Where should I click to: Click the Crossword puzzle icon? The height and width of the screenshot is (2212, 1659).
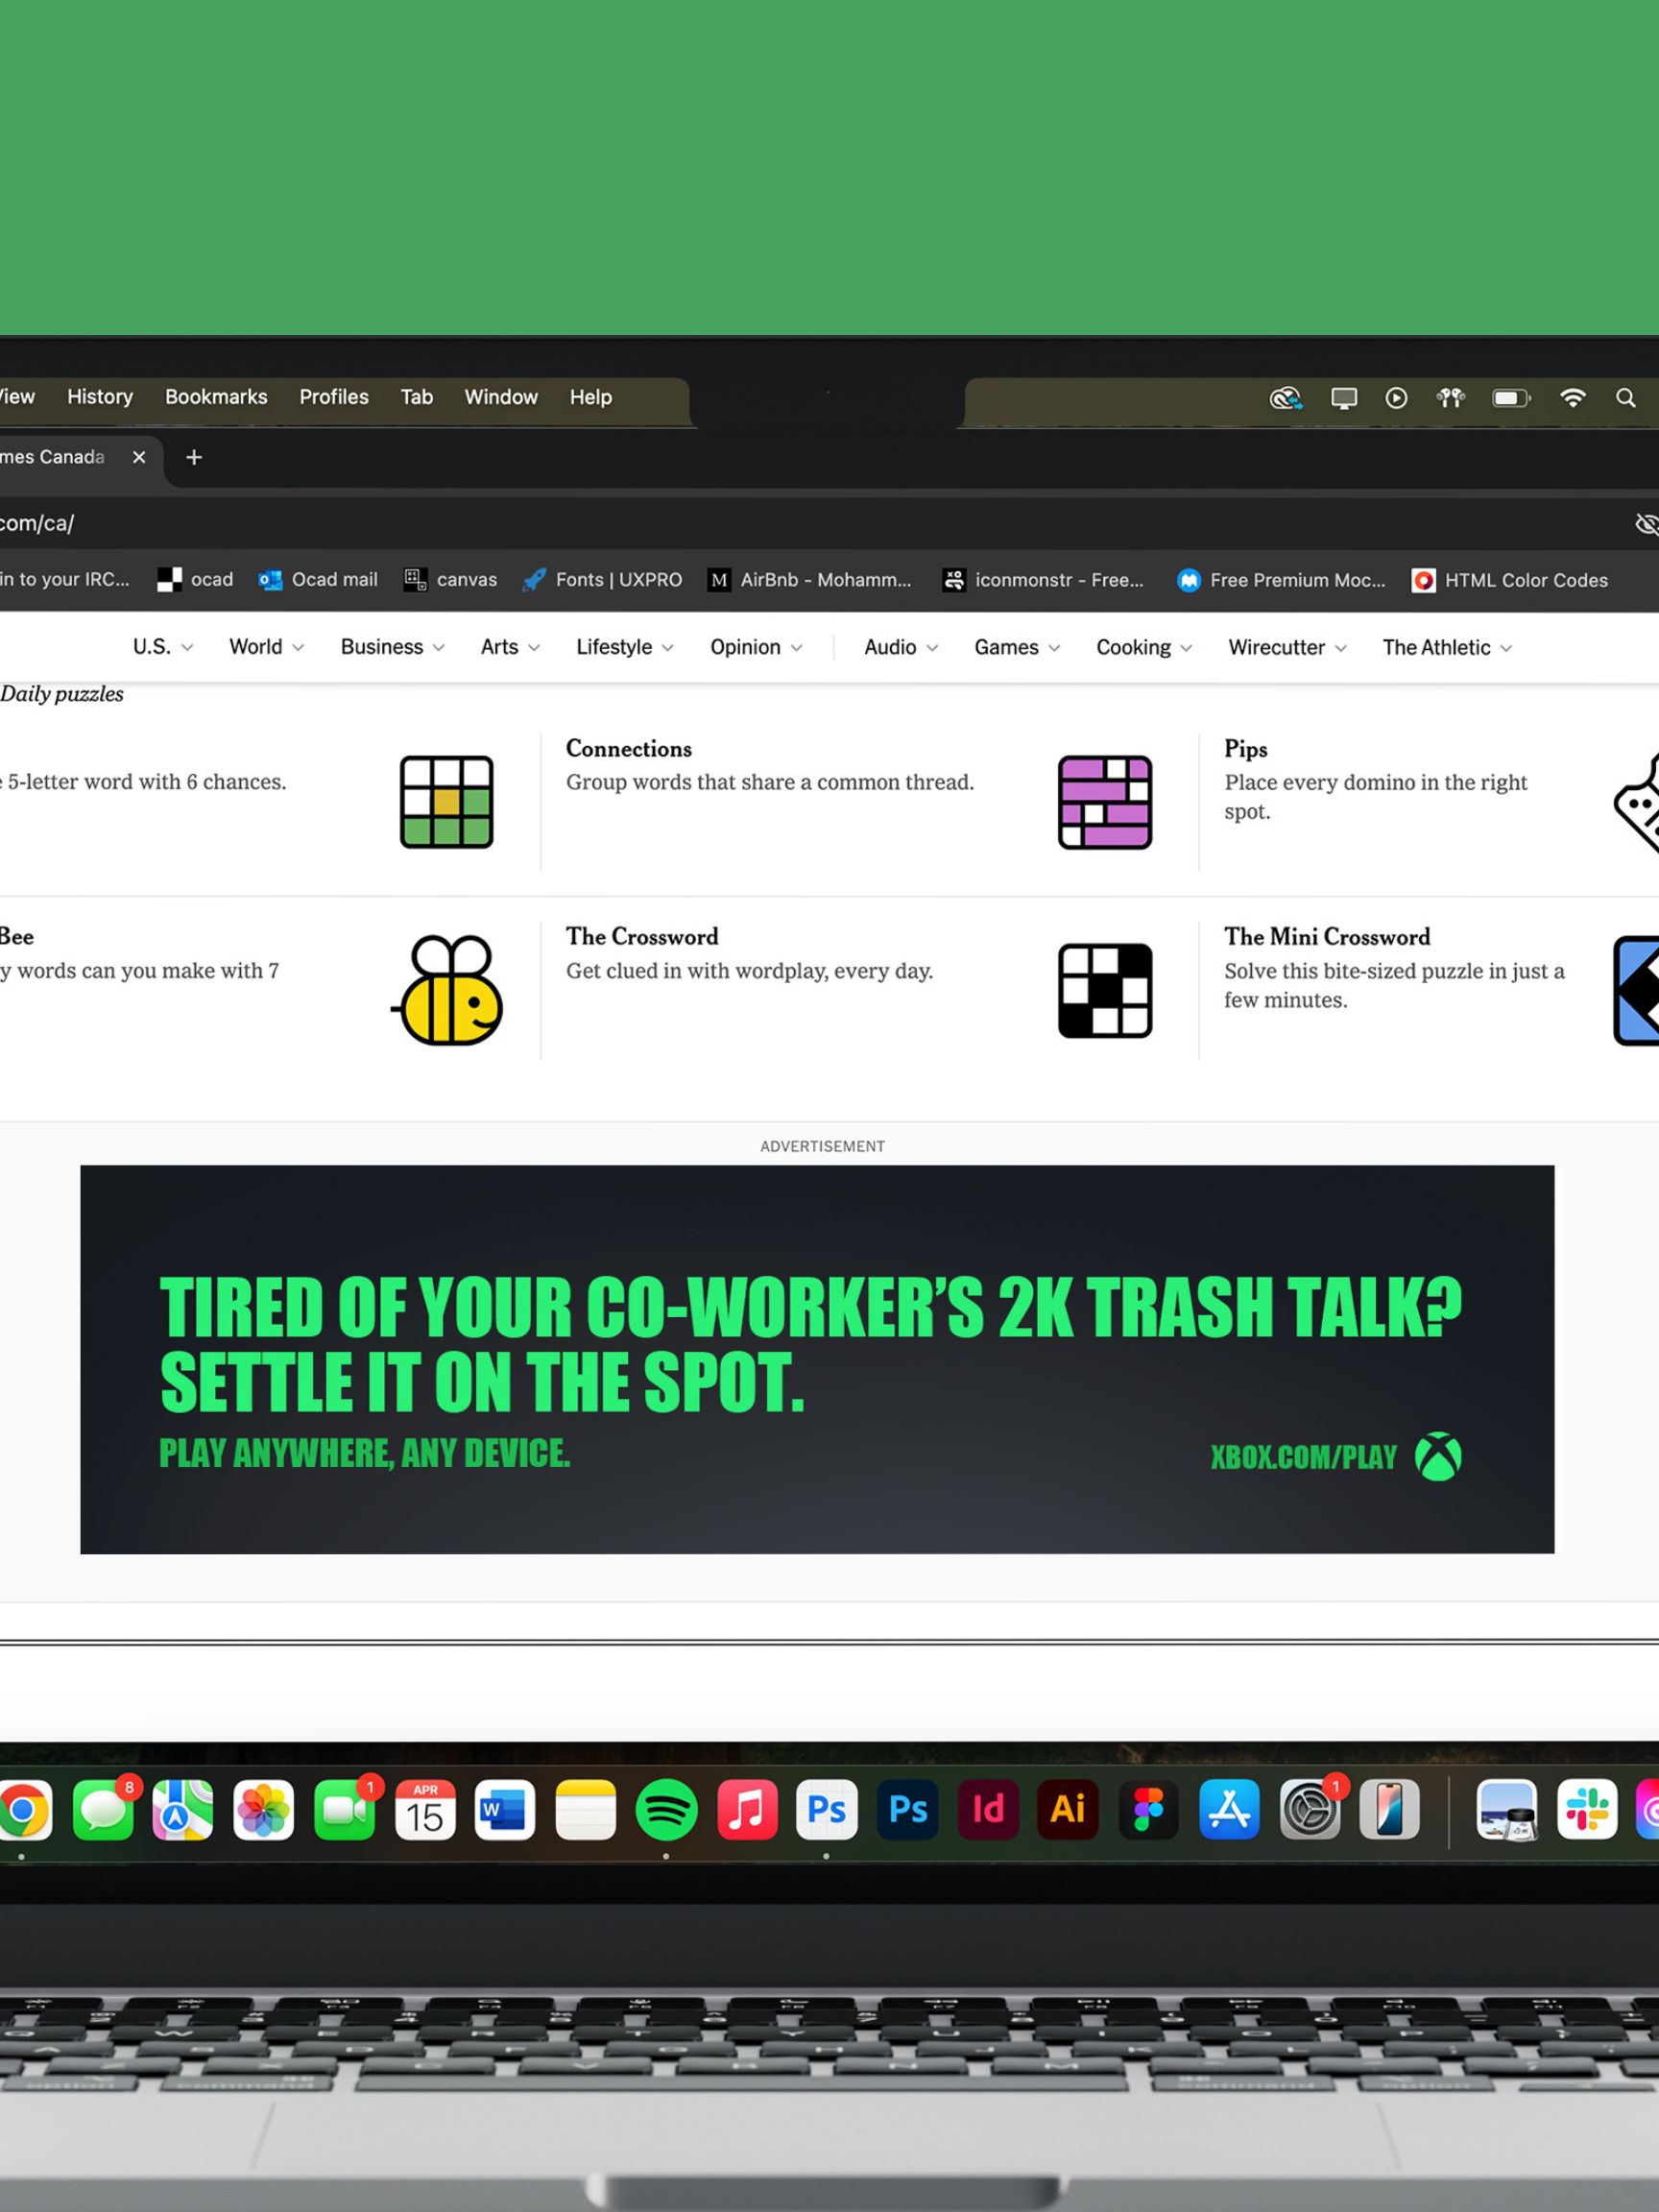pos(1104,990)
